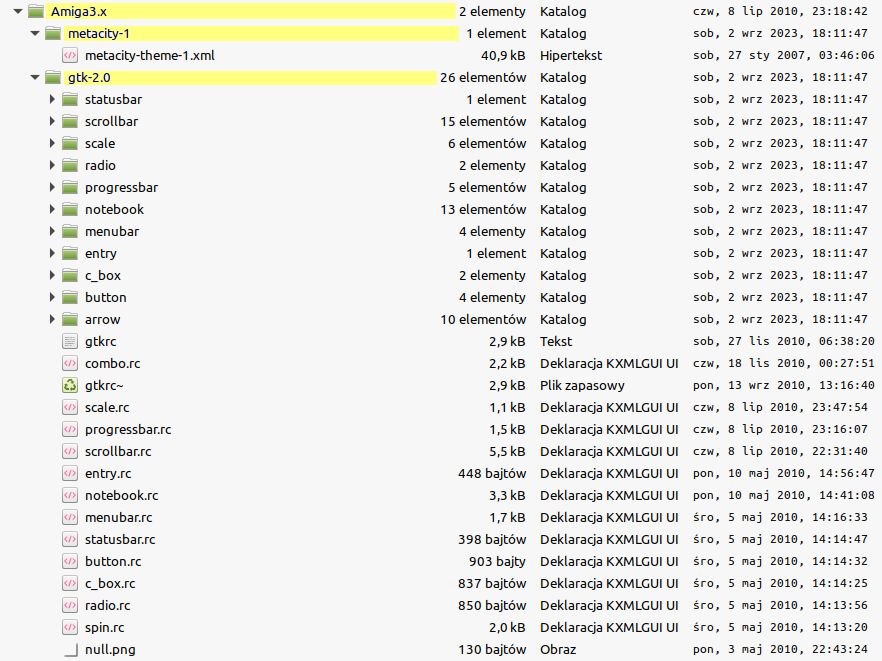This screenshot has width=882, height=661.
Task: Expand the arrow folder
Action: 52,319
